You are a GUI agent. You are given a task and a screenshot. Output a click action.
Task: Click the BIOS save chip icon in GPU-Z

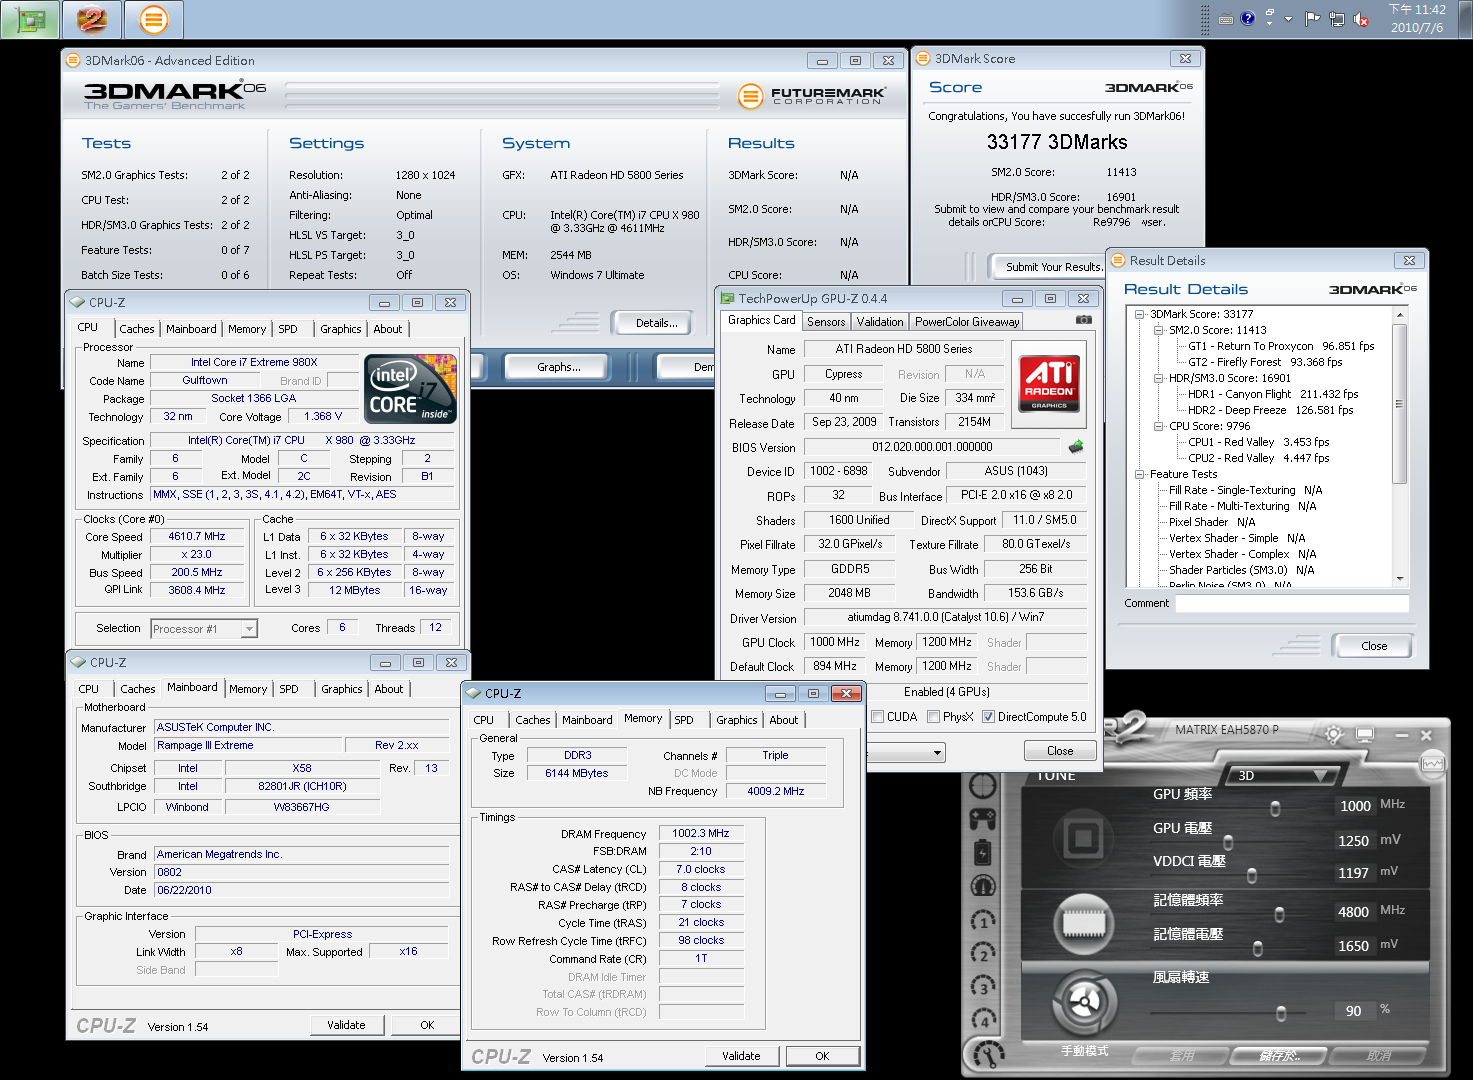coord(1076,446)
